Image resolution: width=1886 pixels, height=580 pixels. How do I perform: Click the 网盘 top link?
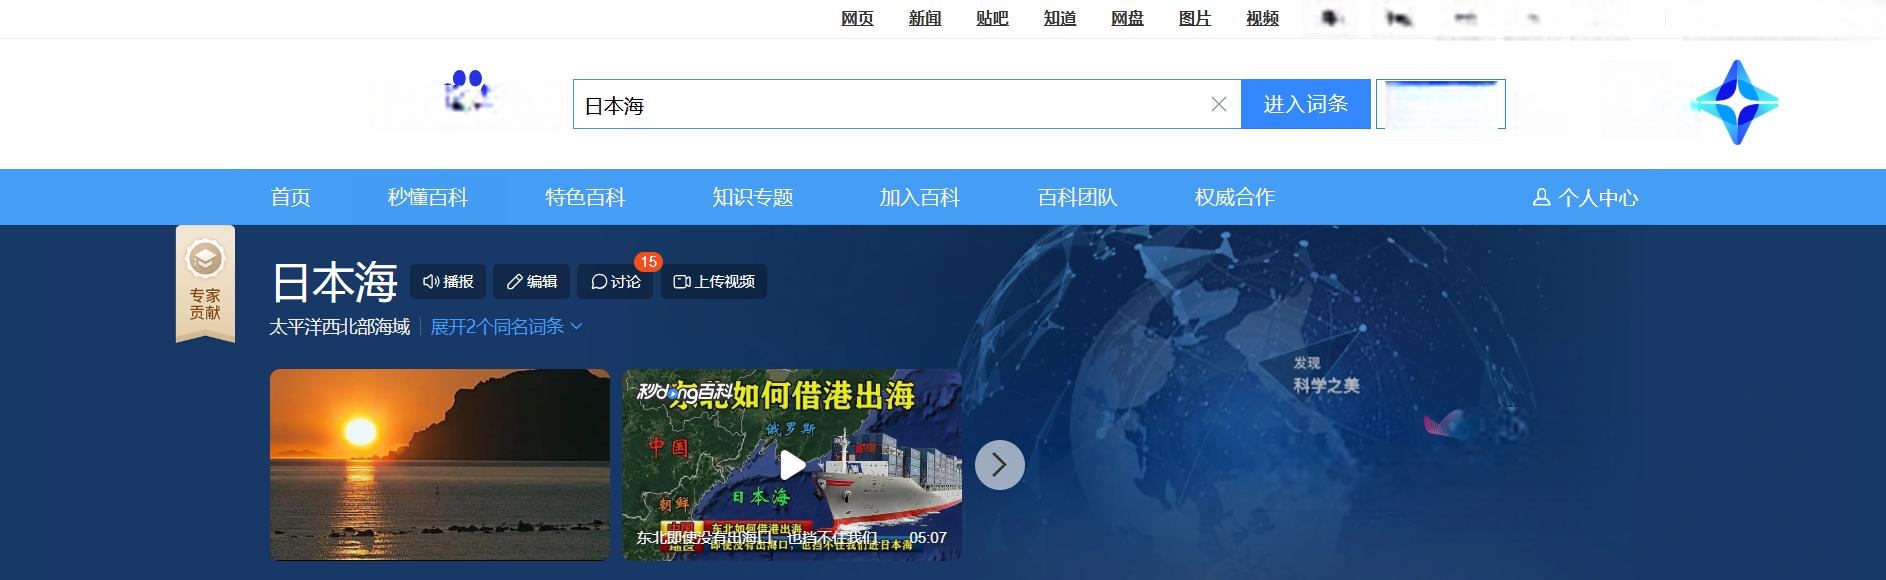pyautogui.click(x=1127, y=18)
